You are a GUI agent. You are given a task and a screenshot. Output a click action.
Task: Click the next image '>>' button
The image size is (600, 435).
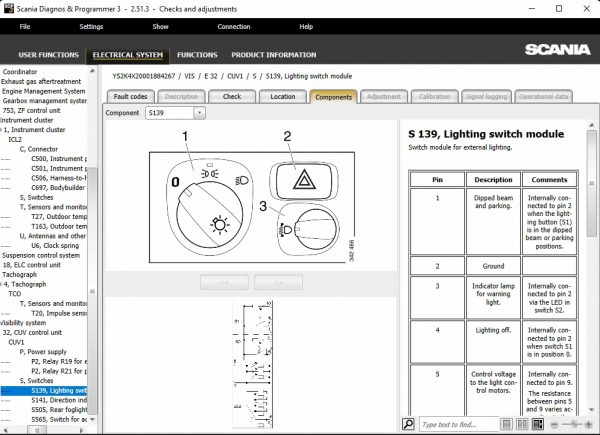(x=278, y=282)
